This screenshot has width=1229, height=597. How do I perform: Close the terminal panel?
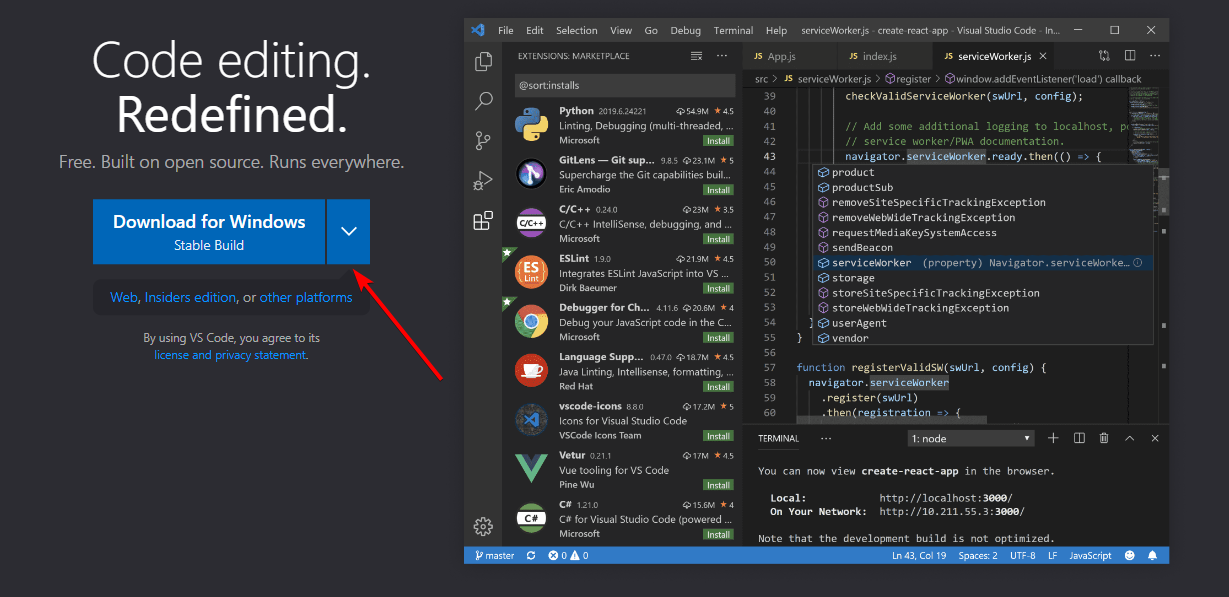pos(1155,438)
